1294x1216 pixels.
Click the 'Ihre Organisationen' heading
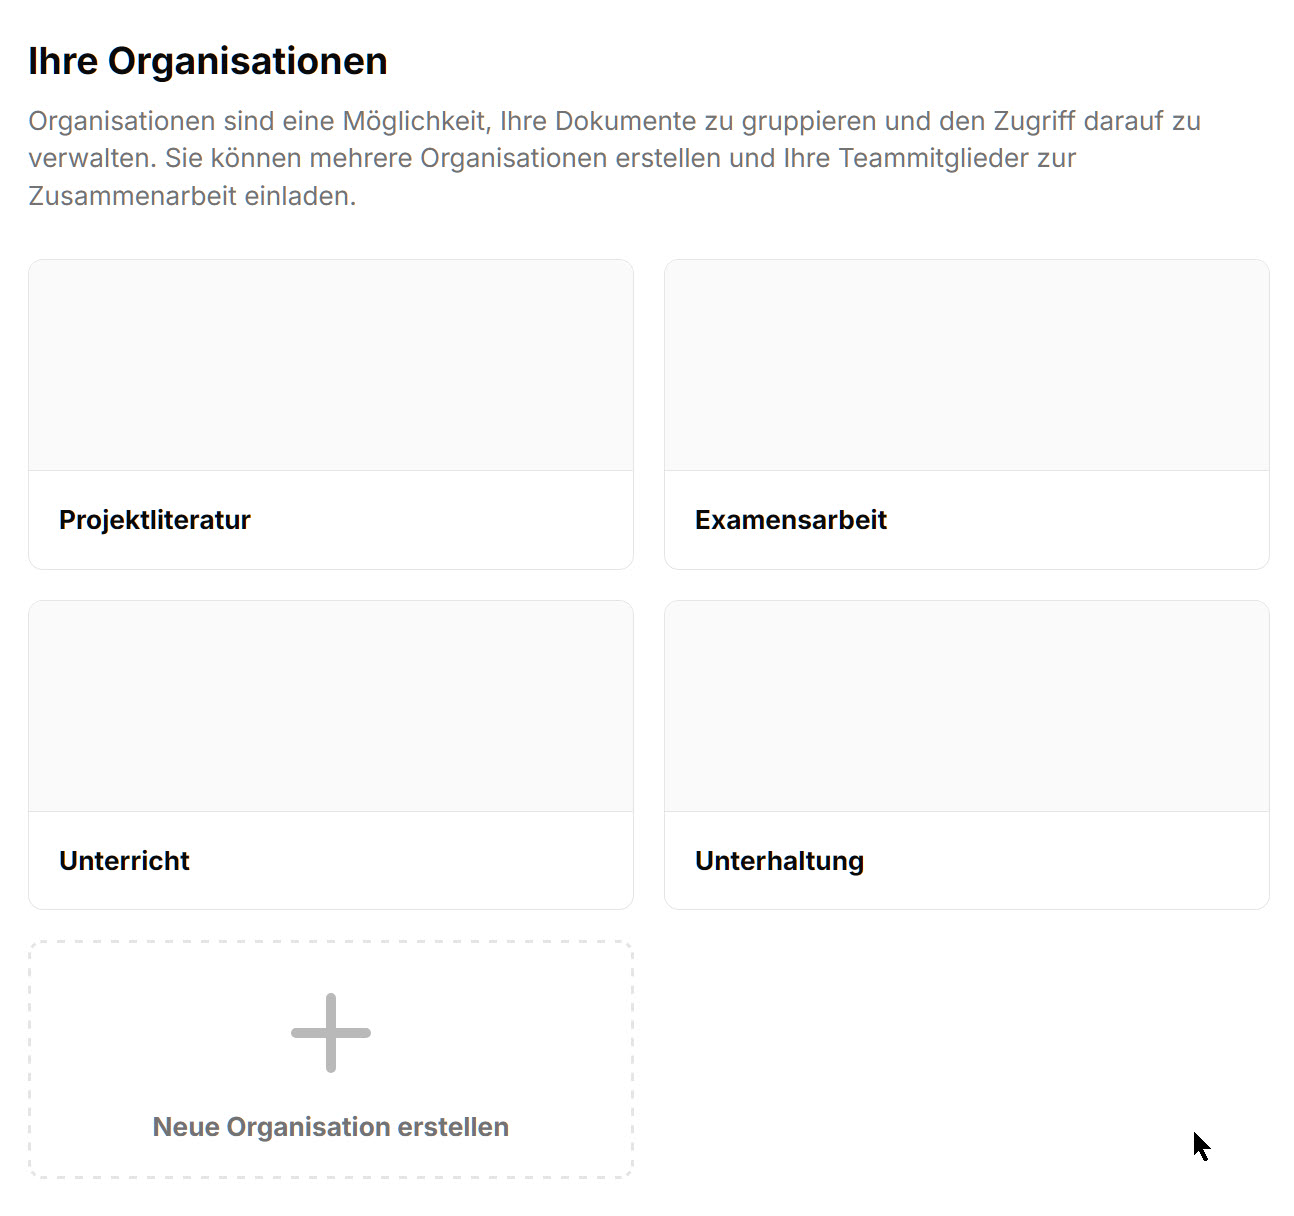coord(208,61)
